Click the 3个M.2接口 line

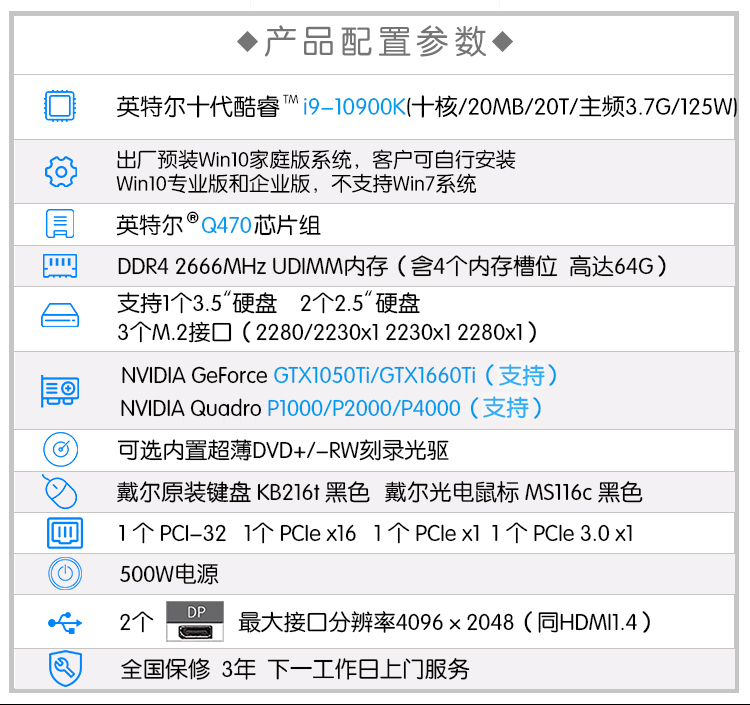click(x=328, y=332)
